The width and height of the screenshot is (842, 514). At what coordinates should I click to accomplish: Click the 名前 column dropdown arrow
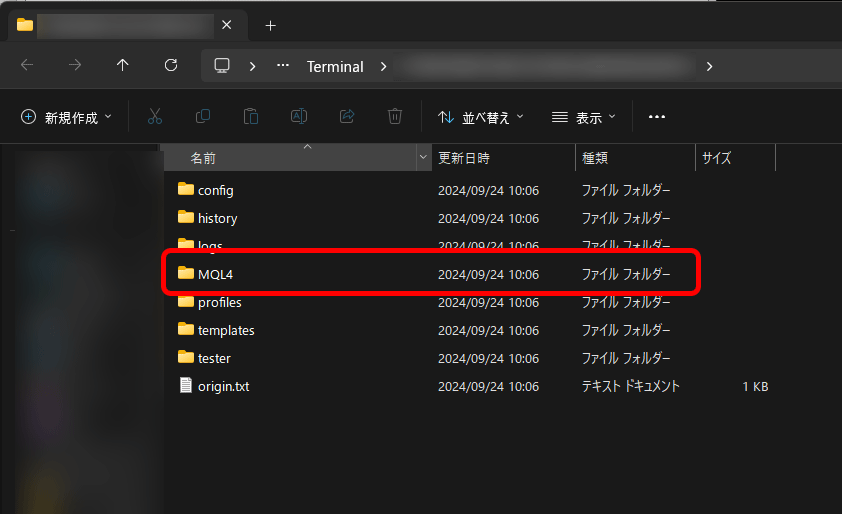tap(423, 158)
